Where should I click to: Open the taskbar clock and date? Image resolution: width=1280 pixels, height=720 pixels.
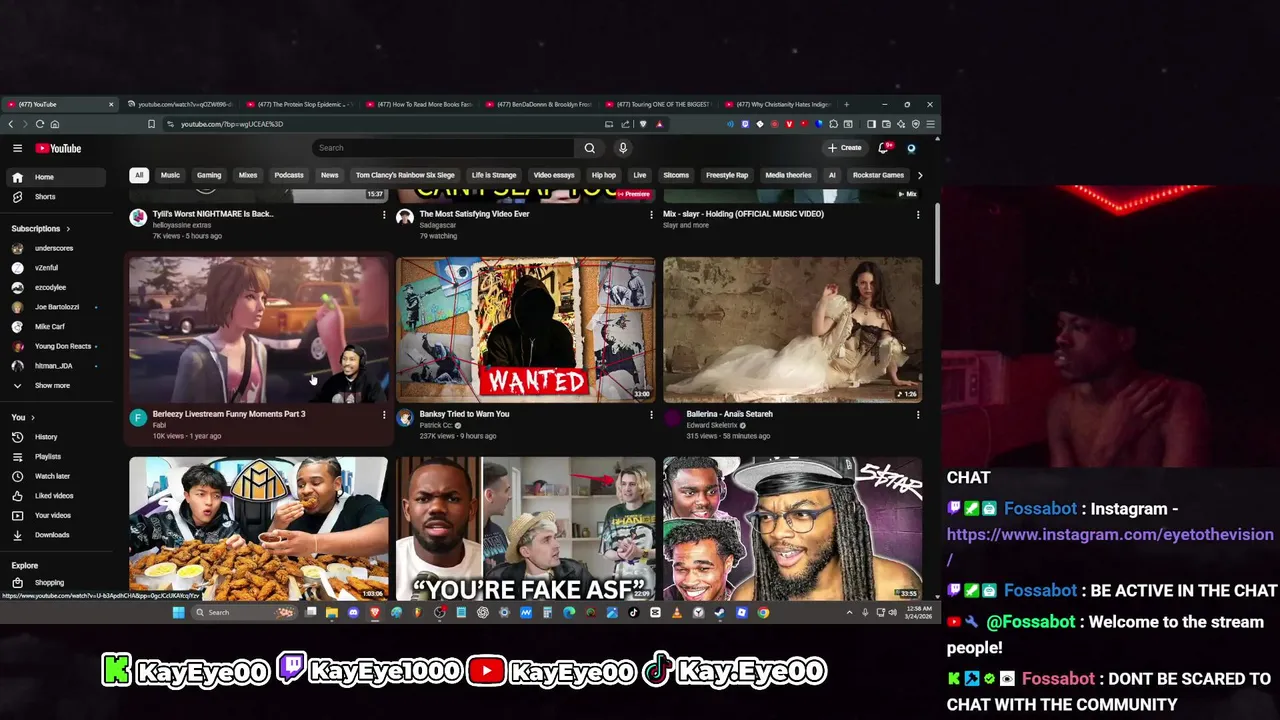point(921,612)
